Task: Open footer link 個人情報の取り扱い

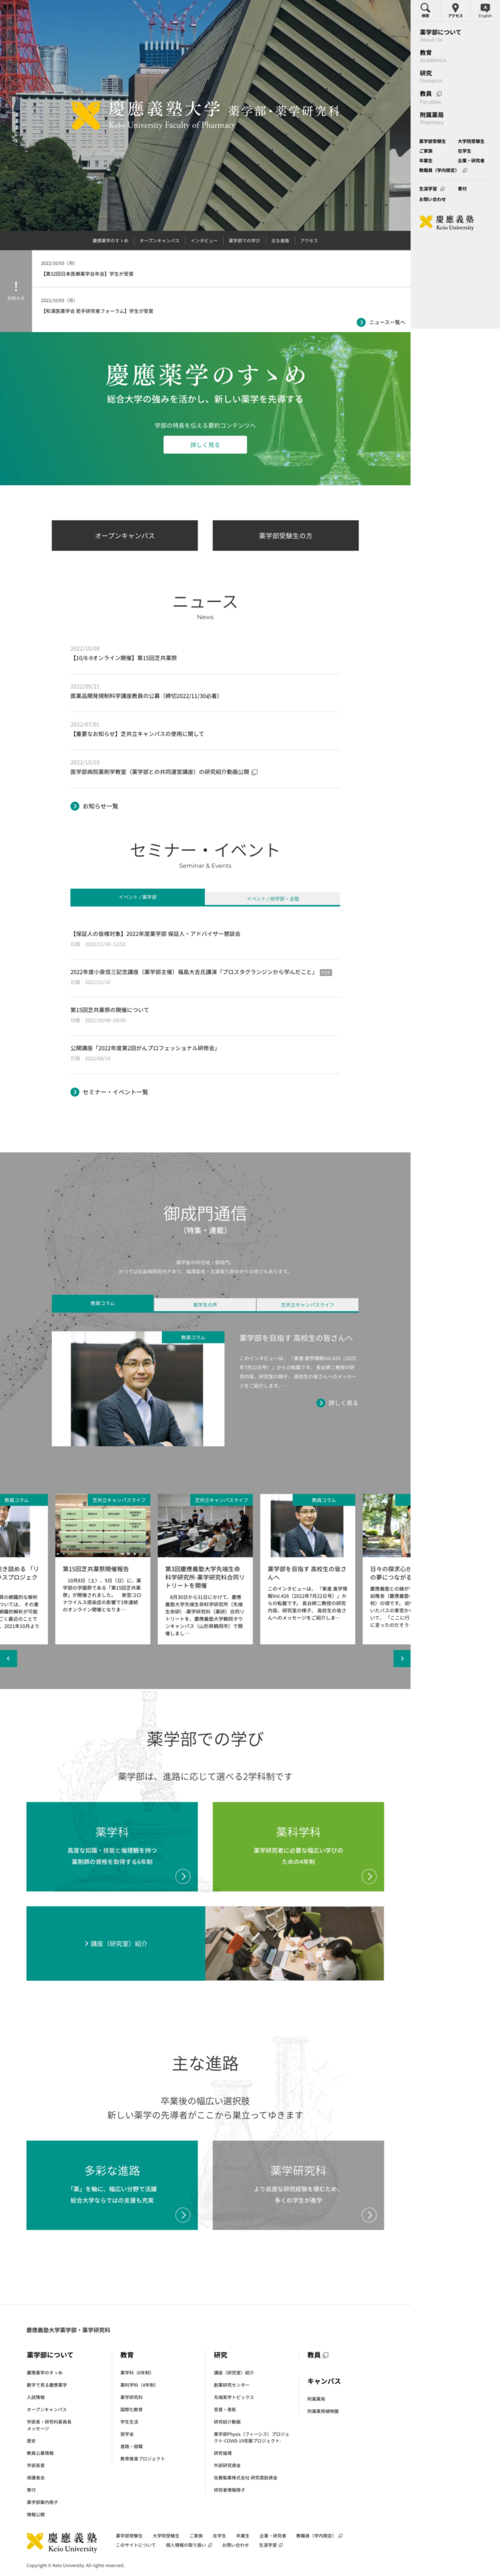Action: coord(189,2545)
